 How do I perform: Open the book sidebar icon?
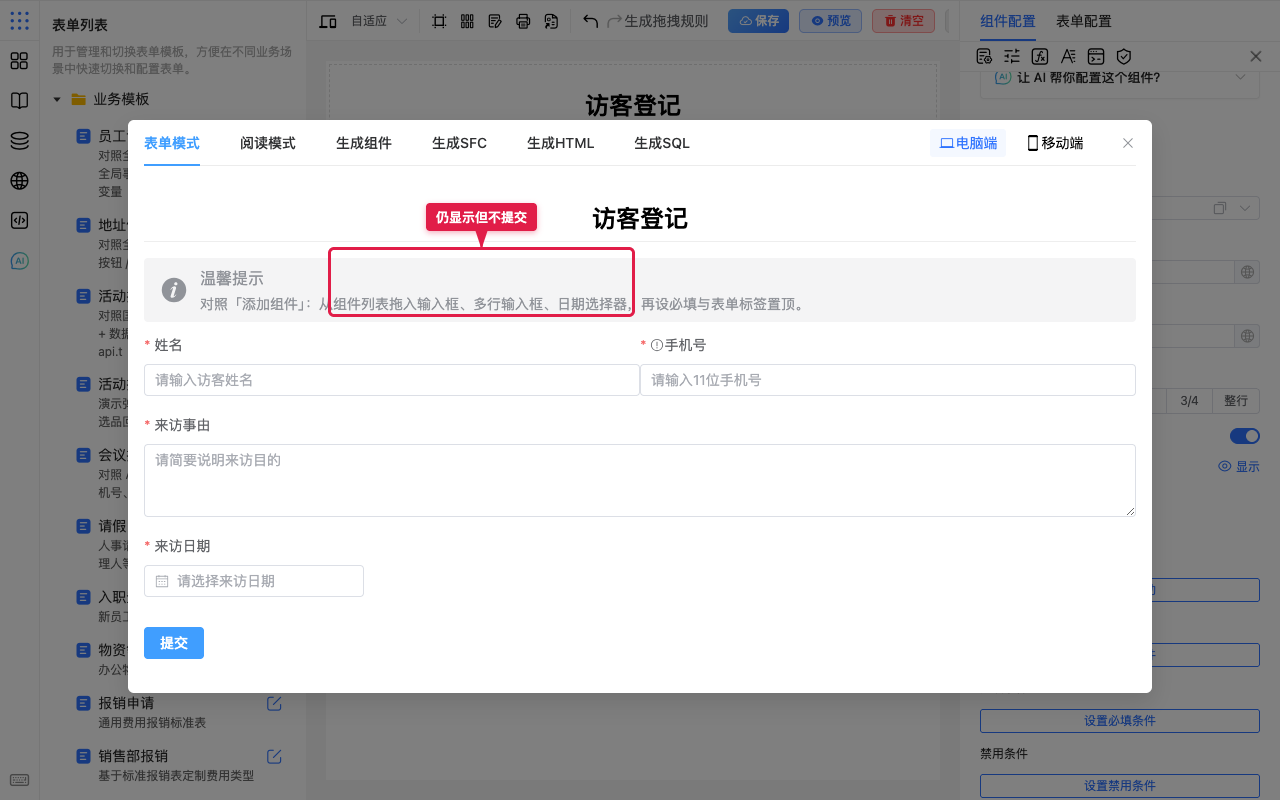pyautogui.click(x=19, y=101)
